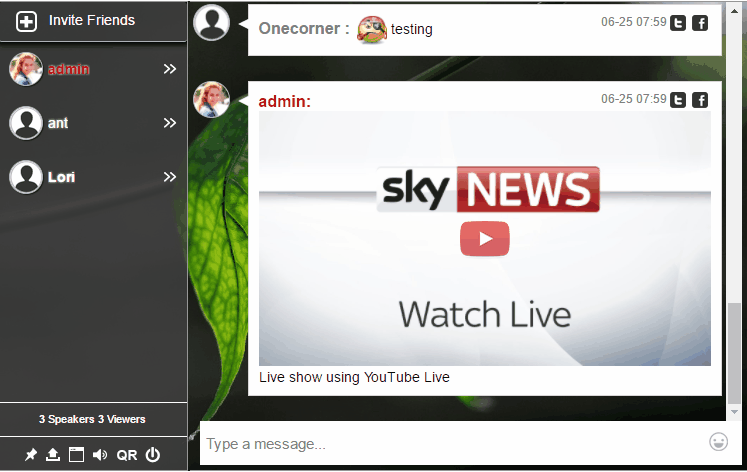Viewport: 747px width, 472px height.
Task: Open the Invite Friends label
Action: pyautogui.click(x=92, y=20)
